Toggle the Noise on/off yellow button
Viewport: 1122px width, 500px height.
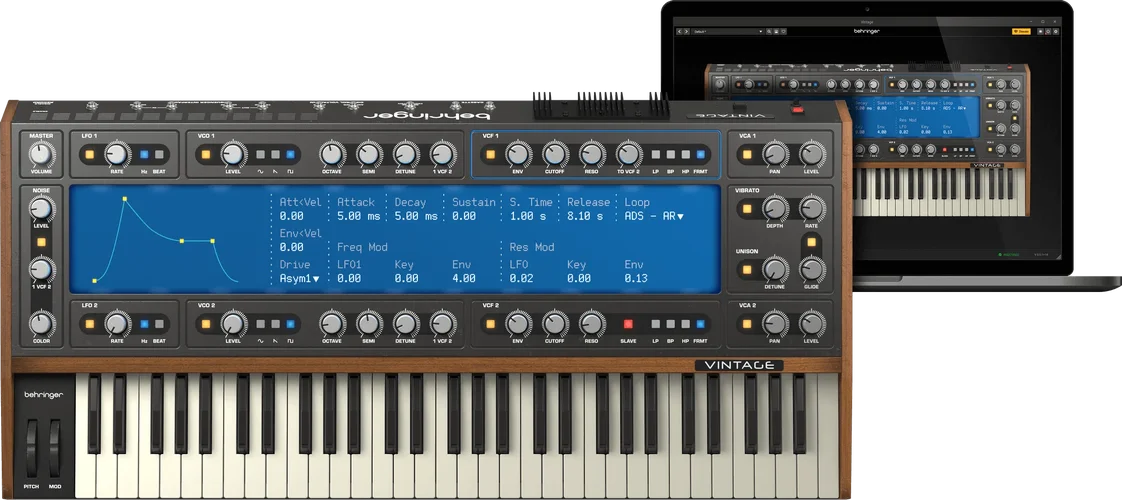(x=41, y=242)
